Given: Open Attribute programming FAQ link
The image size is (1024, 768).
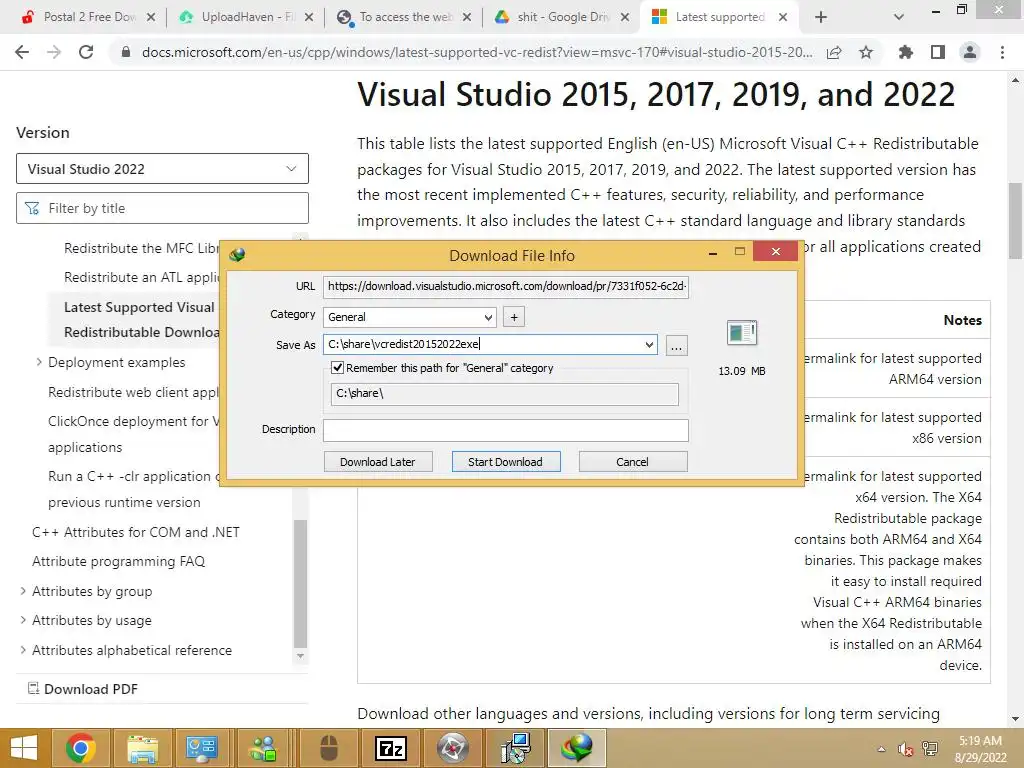Looking at the screenshot, I should click(118, 561).
